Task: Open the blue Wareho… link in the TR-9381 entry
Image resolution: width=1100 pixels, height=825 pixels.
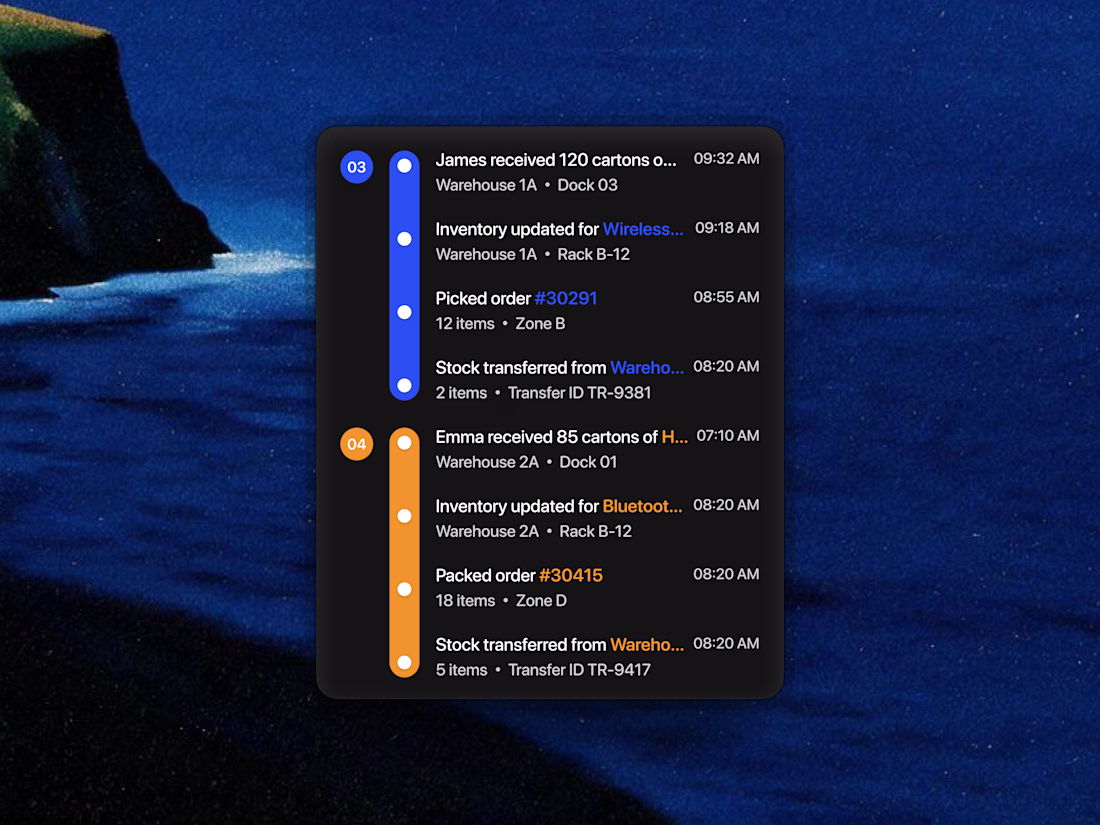Action: 647,368
